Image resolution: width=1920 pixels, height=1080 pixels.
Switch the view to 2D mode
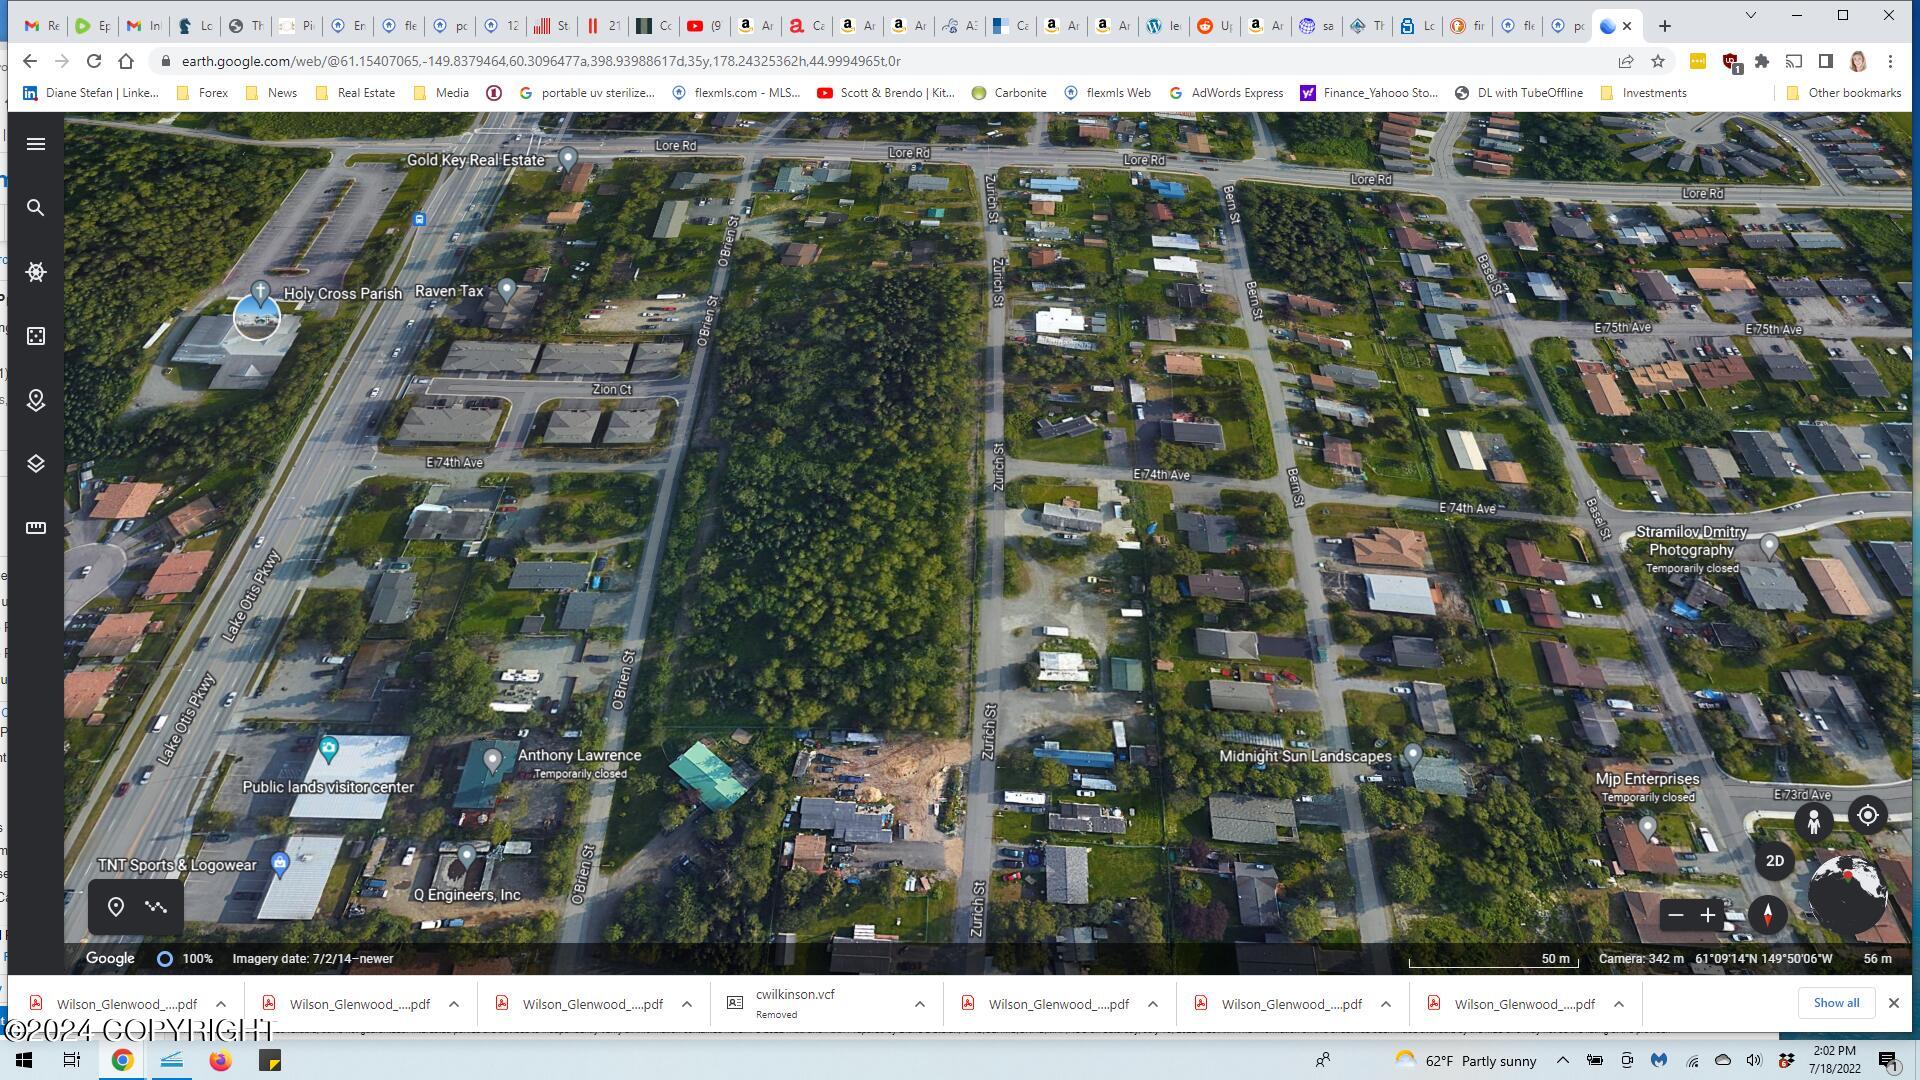click(x=1775, y=860)
